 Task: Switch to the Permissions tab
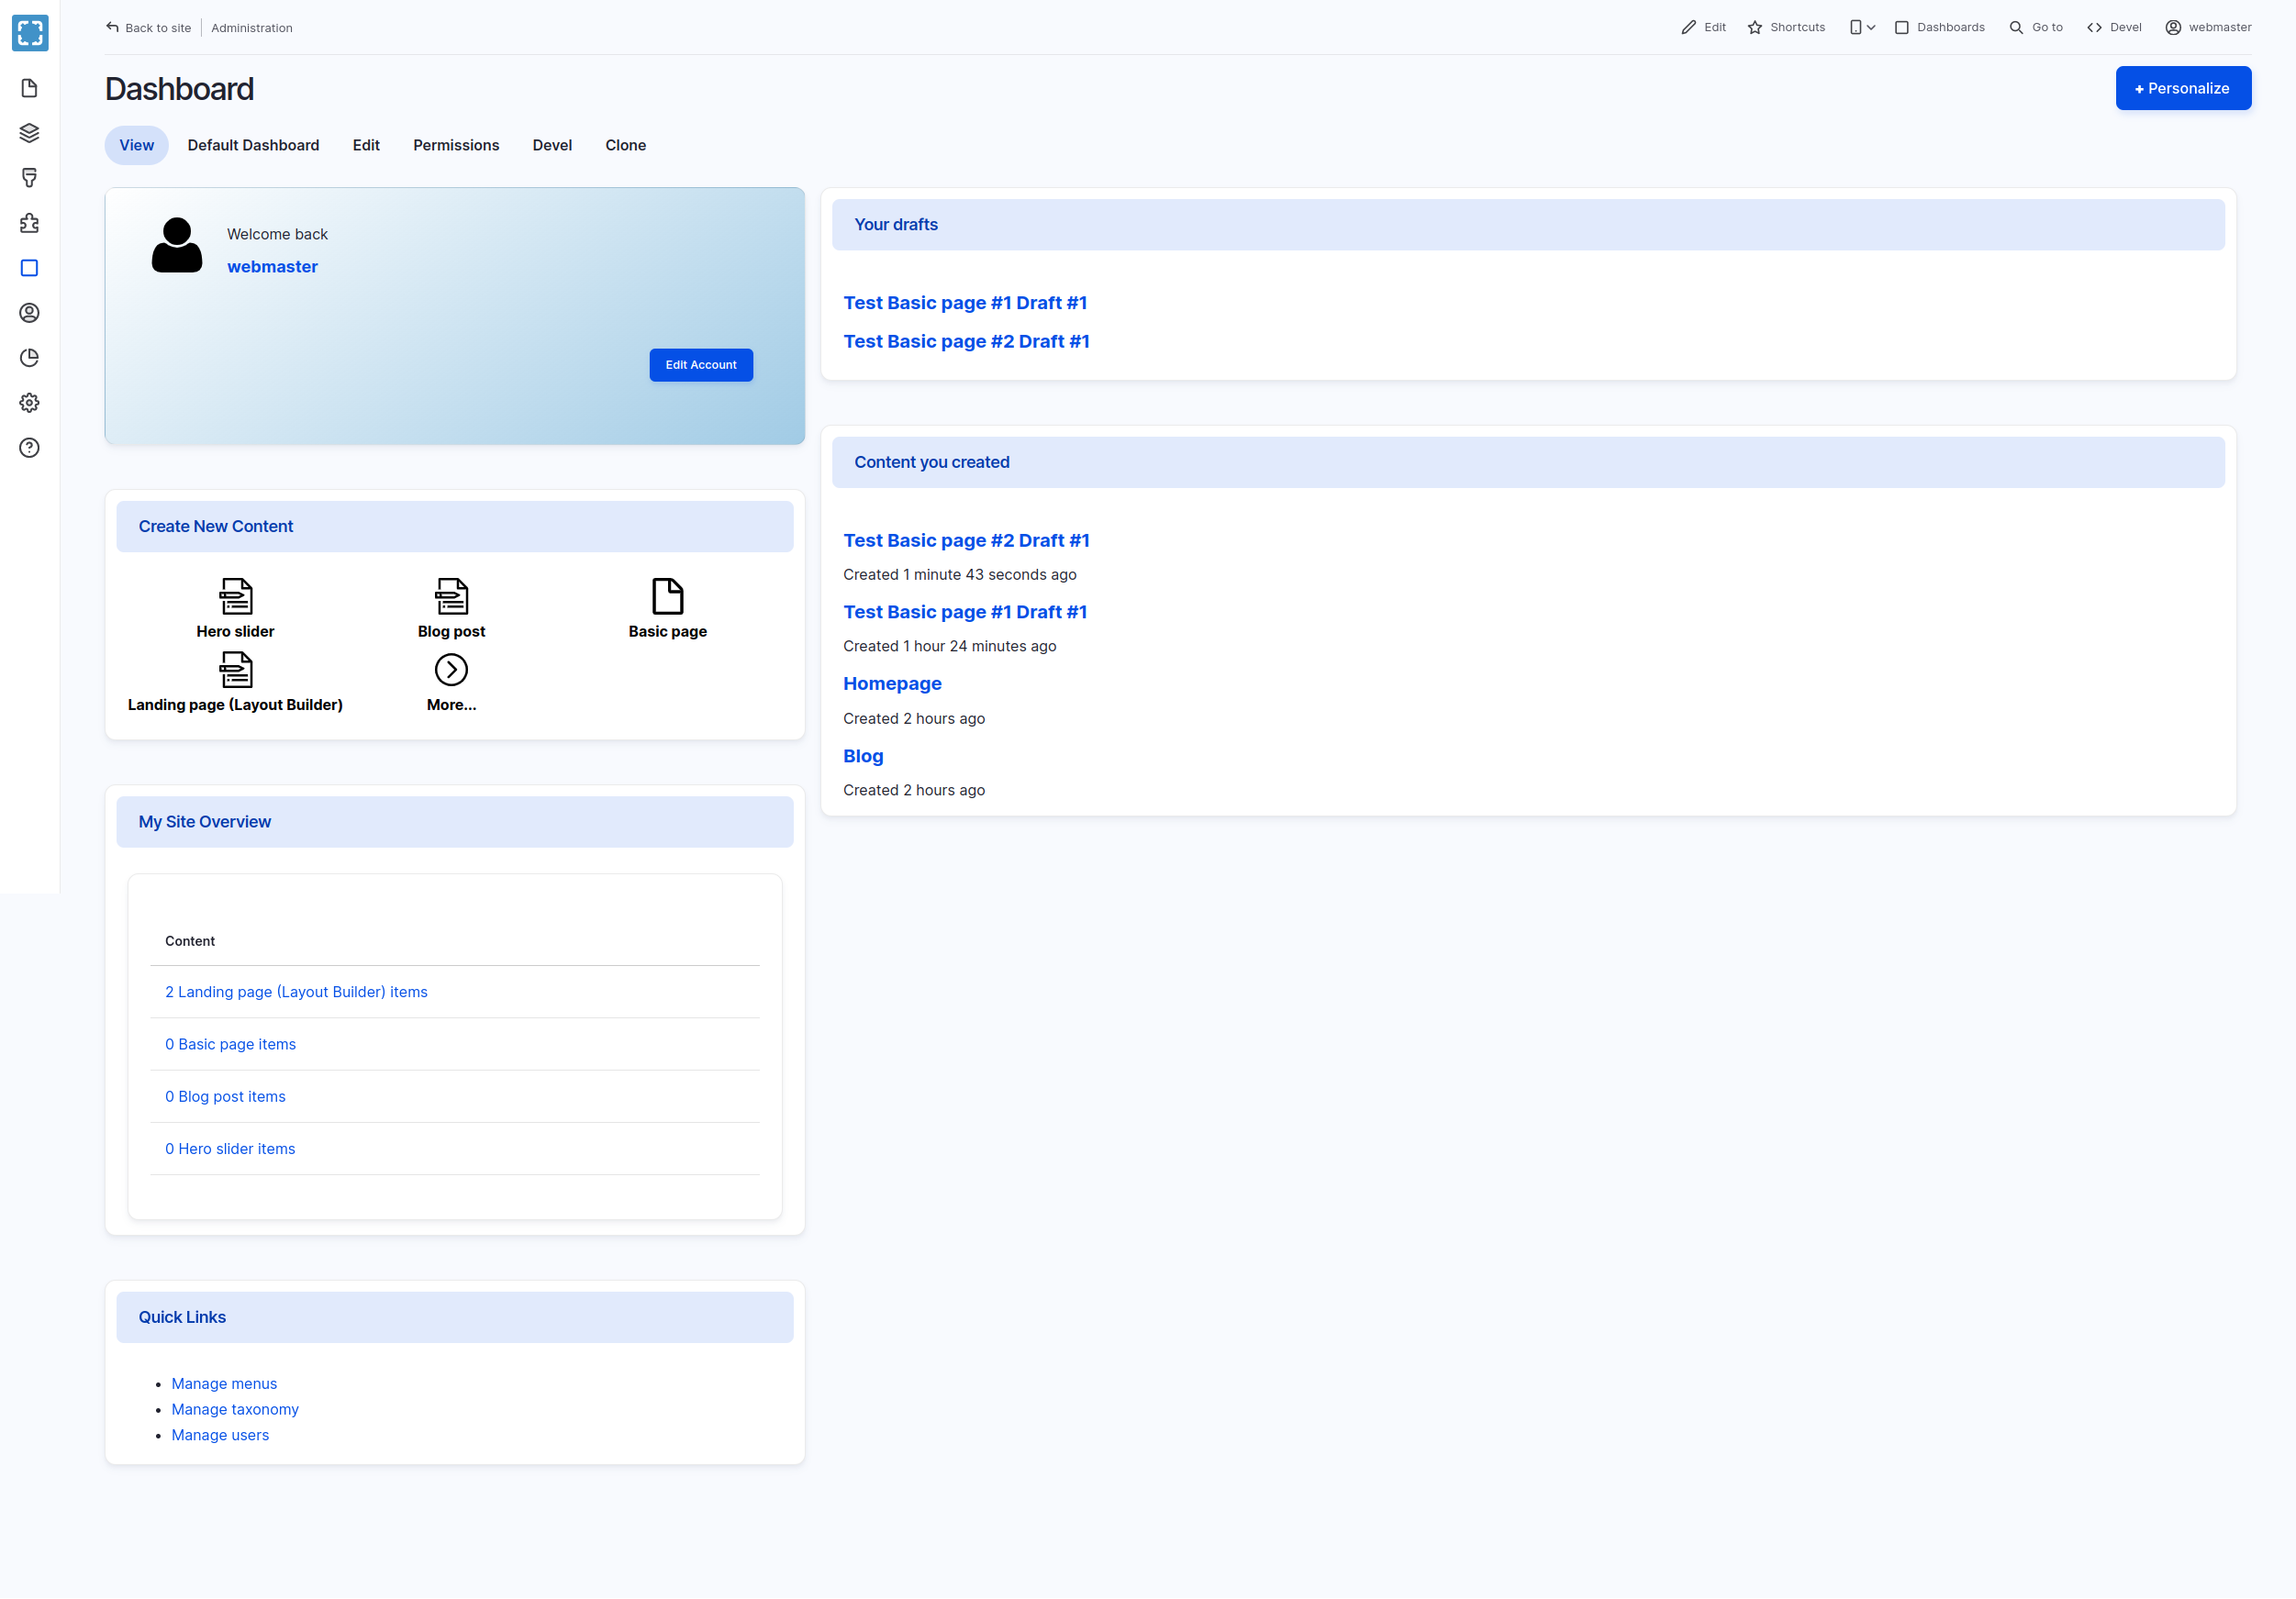click(456, 145)
